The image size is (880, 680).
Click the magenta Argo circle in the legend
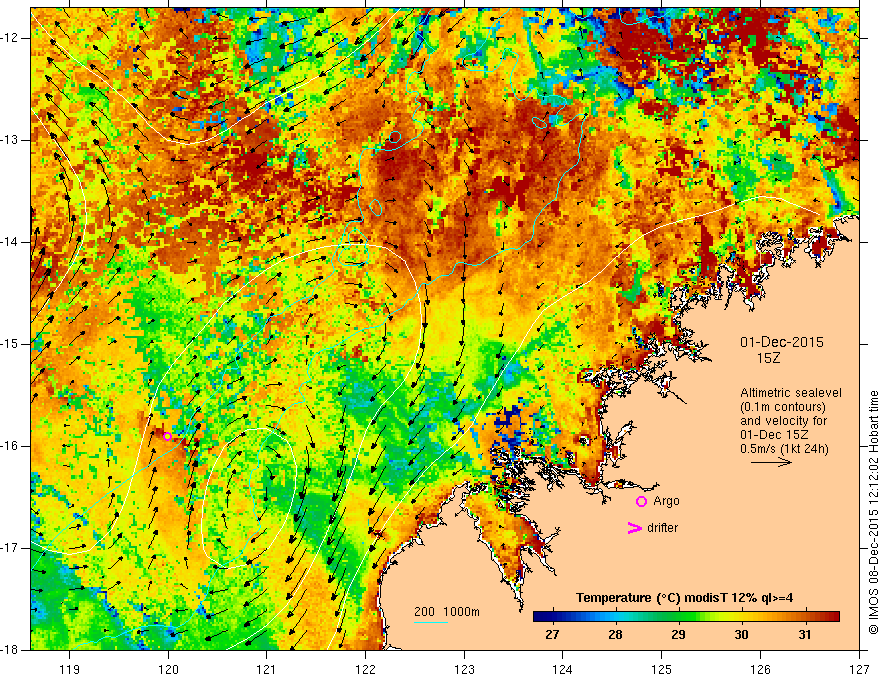click(x=641, y=502)
